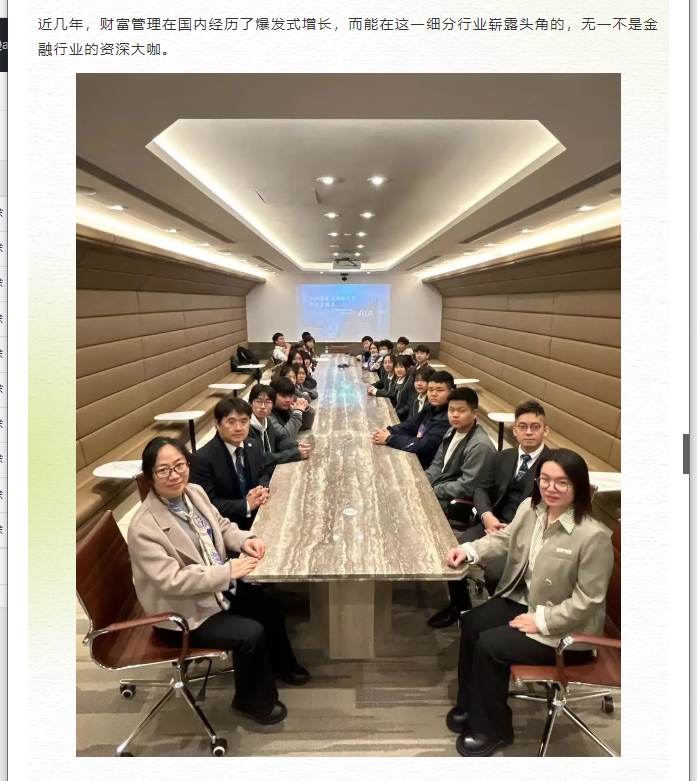Click the text line 融行业的资深大咖
Image resolution: width=697 pixels, height=781 pixels.
coord(104,49)
